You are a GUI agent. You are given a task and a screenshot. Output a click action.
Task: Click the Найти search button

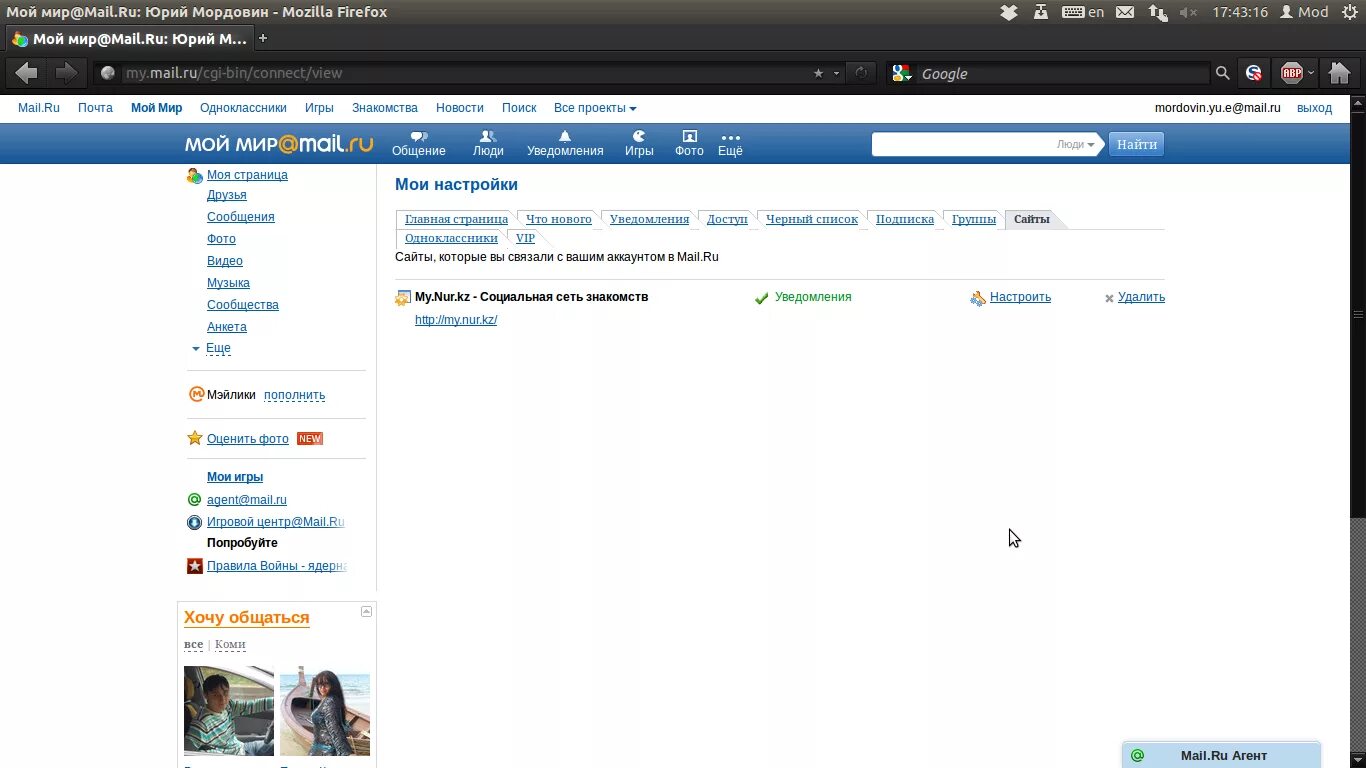click(x=1137, y=144)
